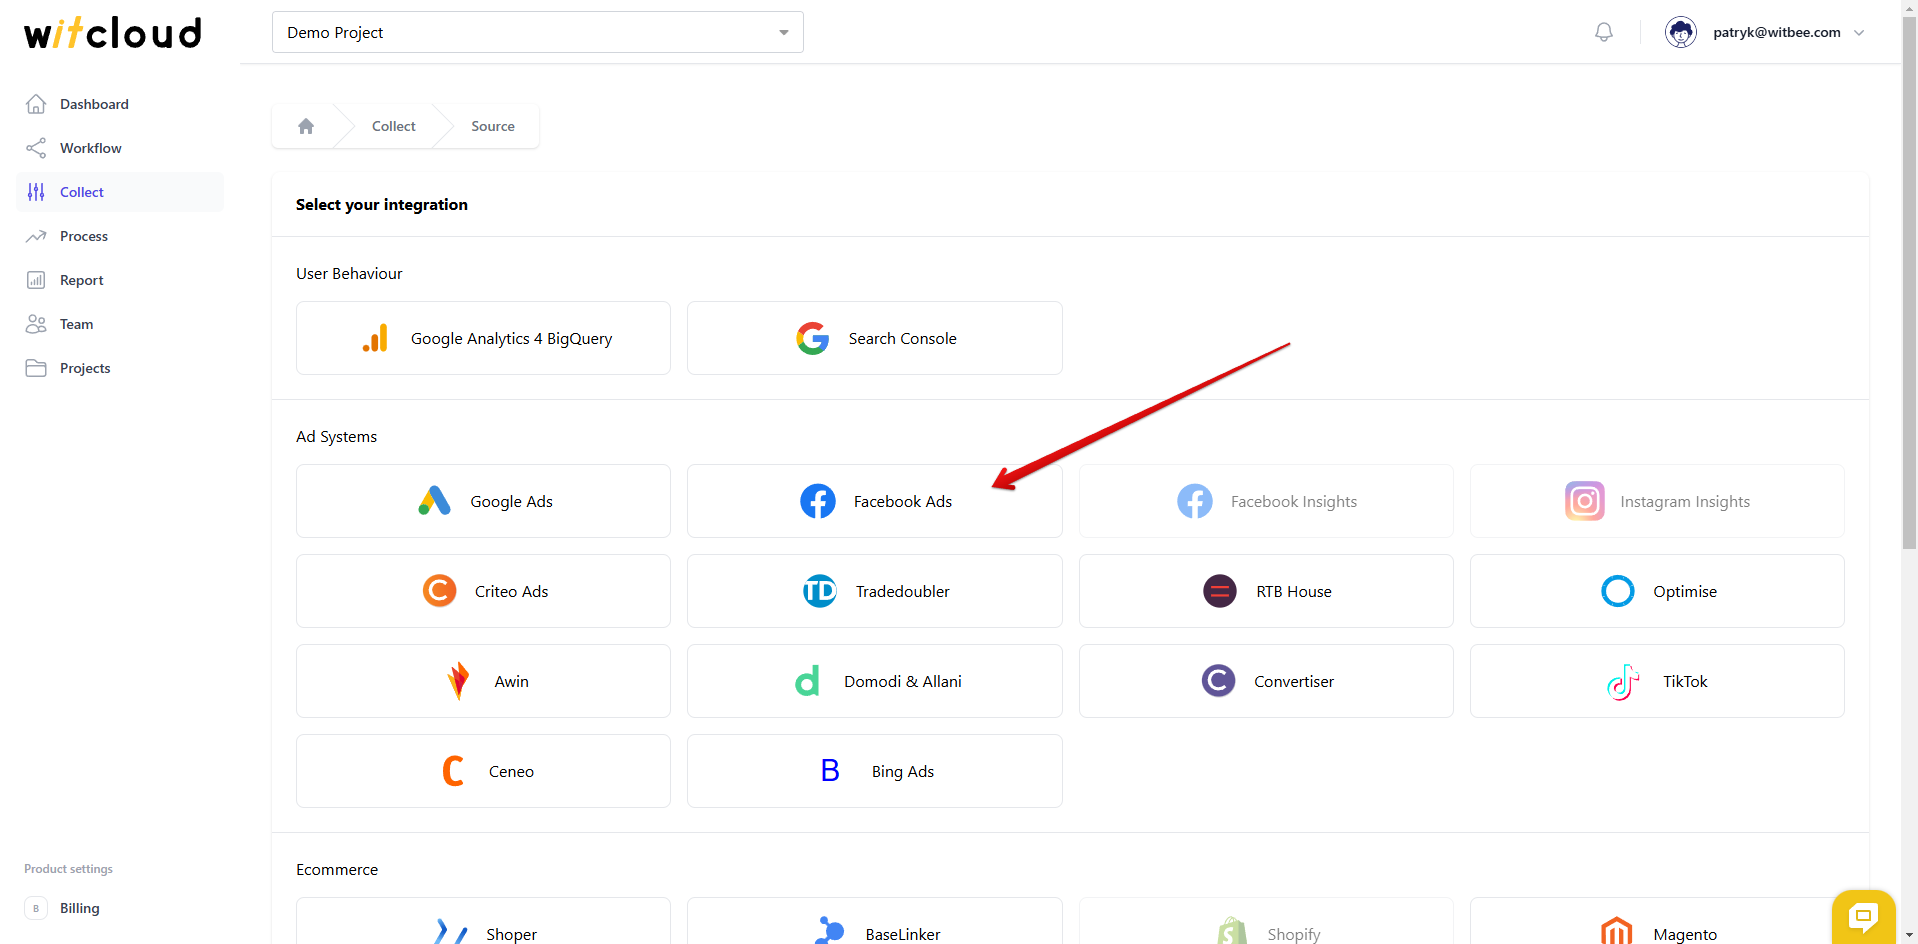Open Report in sidebar

click(x=120, y=280)
